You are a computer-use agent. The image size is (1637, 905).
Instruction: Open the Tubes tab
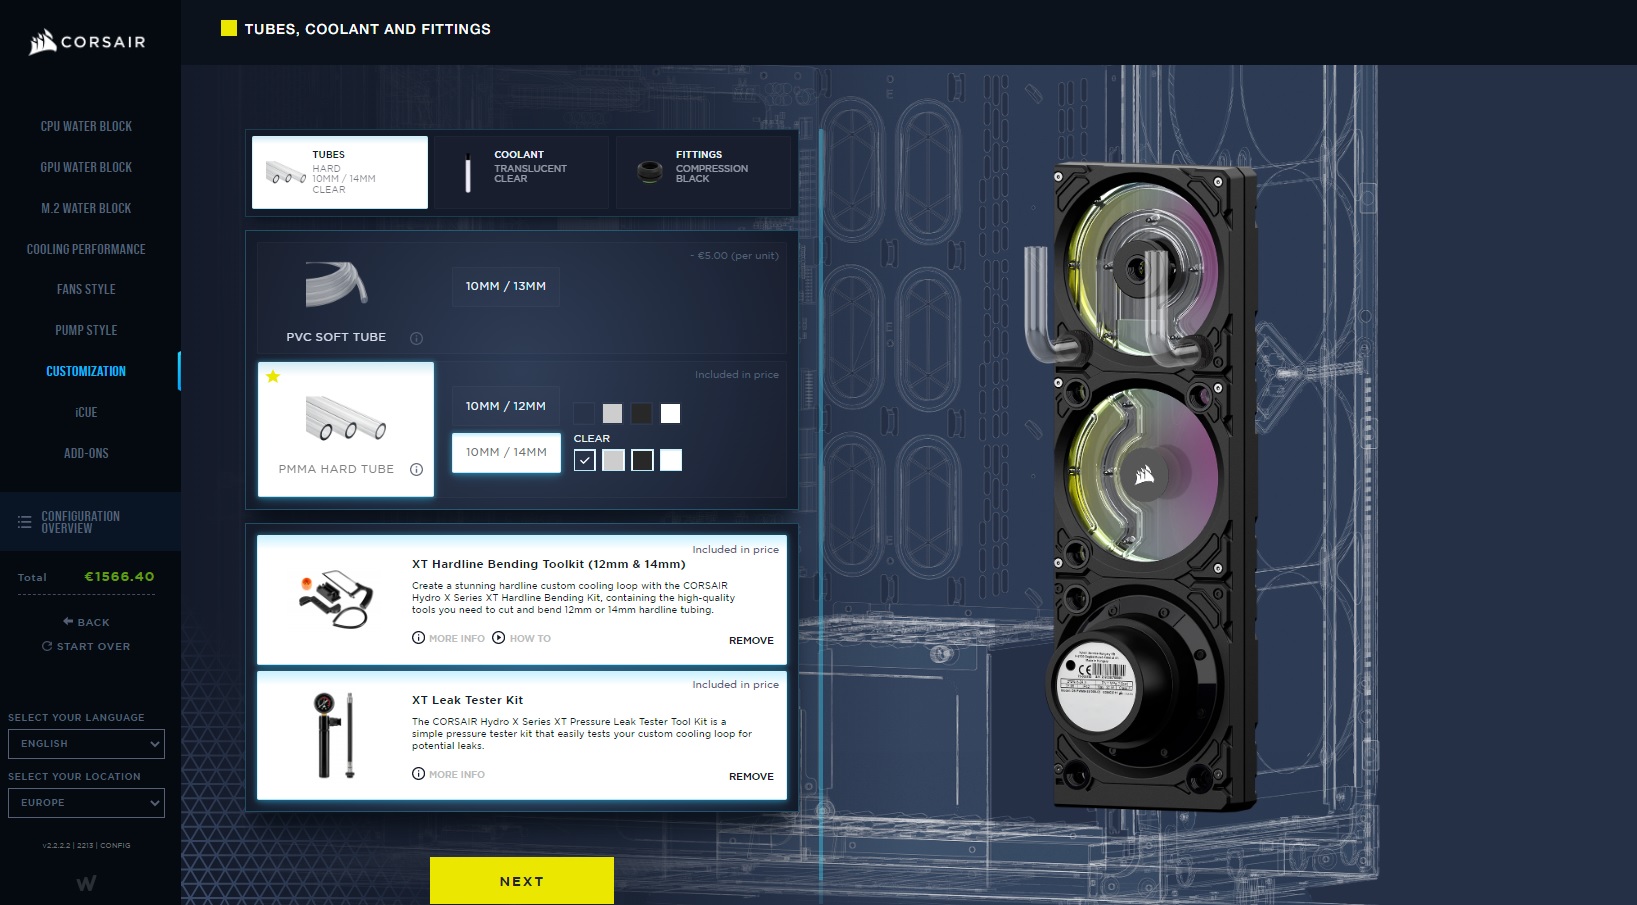point(340,172)
